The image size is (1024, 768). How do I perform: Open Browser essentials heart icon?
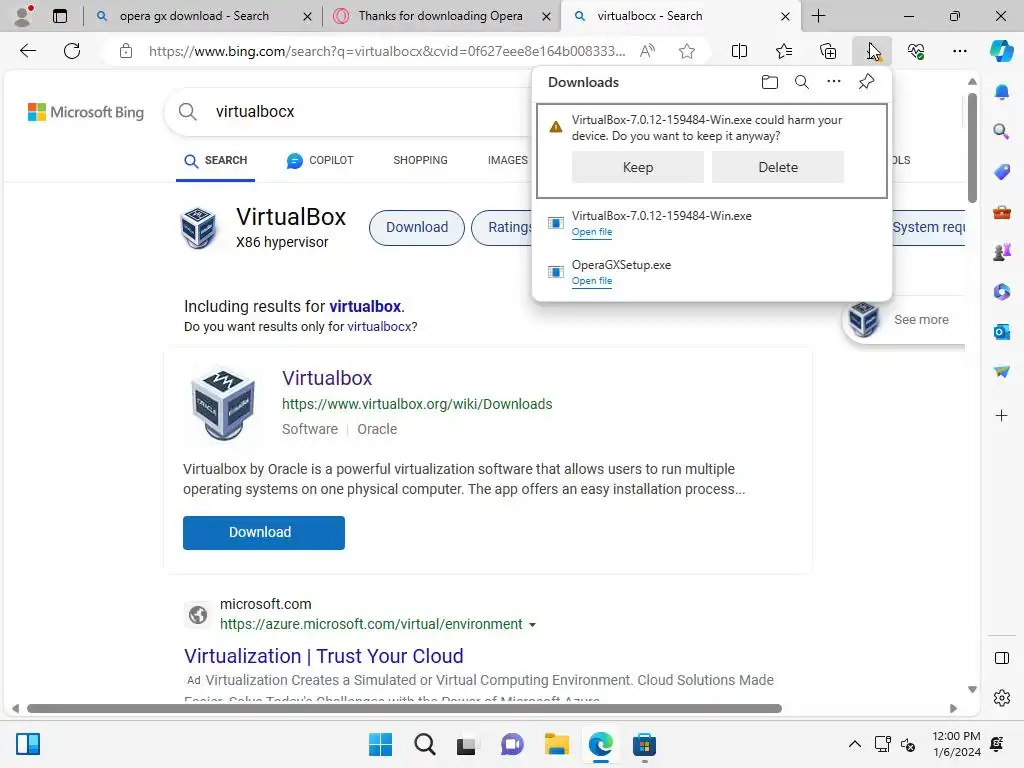(x=916, y=51)
